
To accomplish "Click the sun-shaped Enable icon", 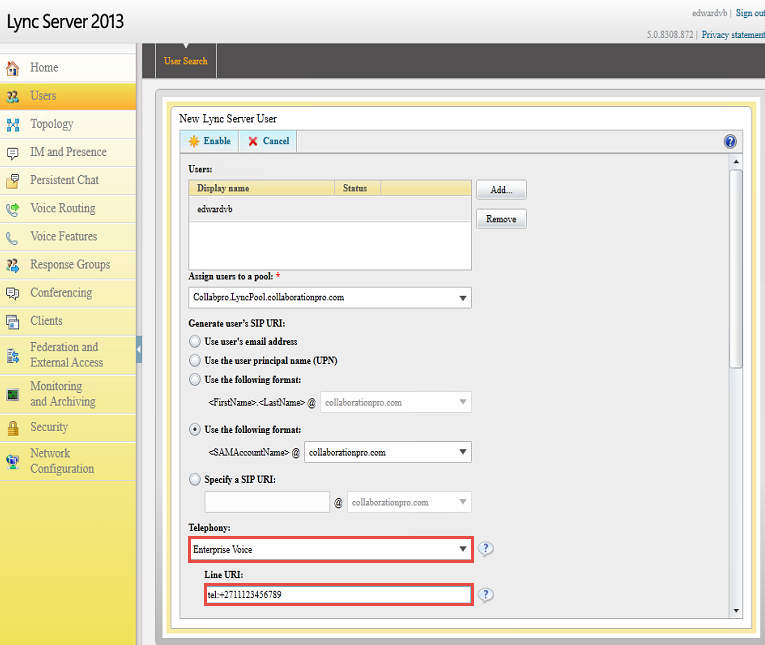I will (194, 141).
